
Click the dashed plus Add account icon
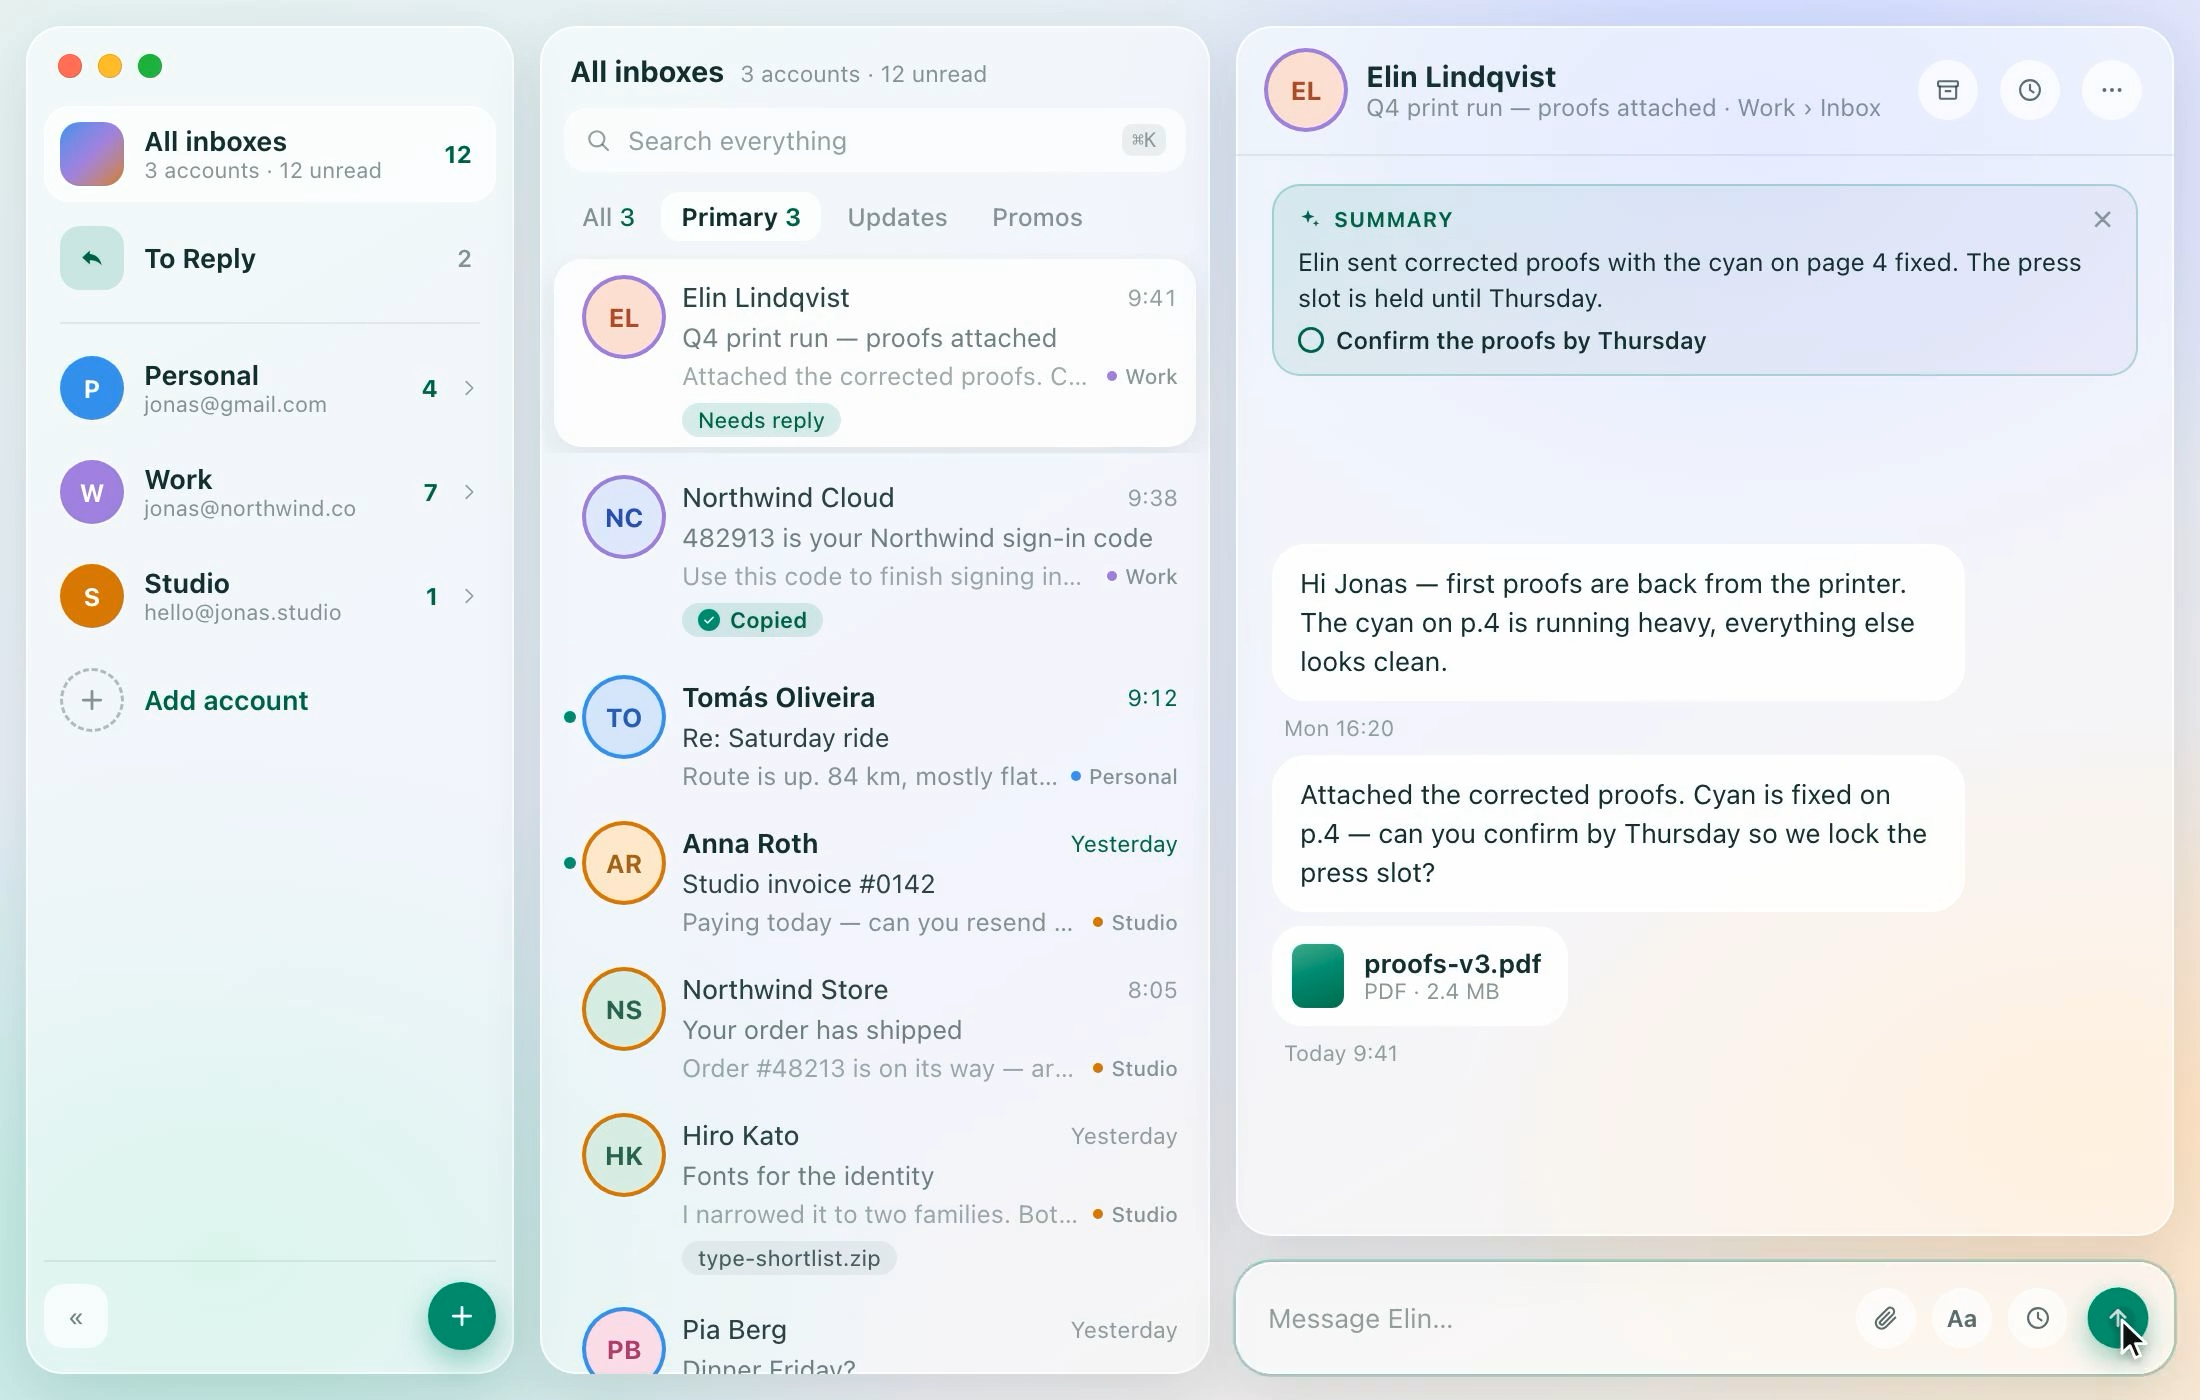click(x=91, y=700)
